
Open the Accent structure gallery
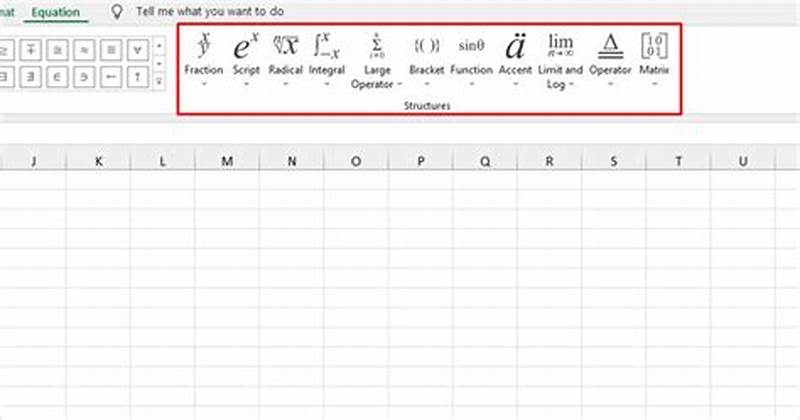coord(515,59)
